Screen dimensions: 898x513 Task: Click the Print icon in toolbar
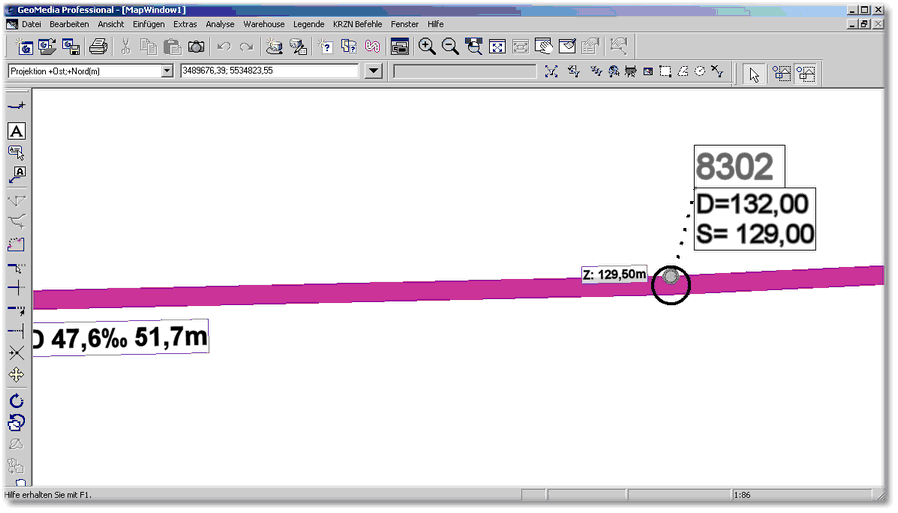[98, 46]
